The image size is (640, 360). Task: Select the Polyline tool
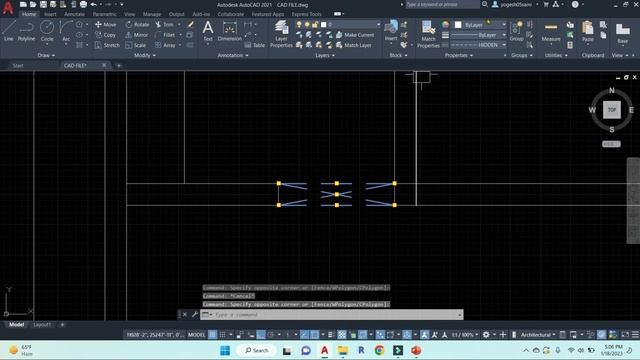pos(26,31)
